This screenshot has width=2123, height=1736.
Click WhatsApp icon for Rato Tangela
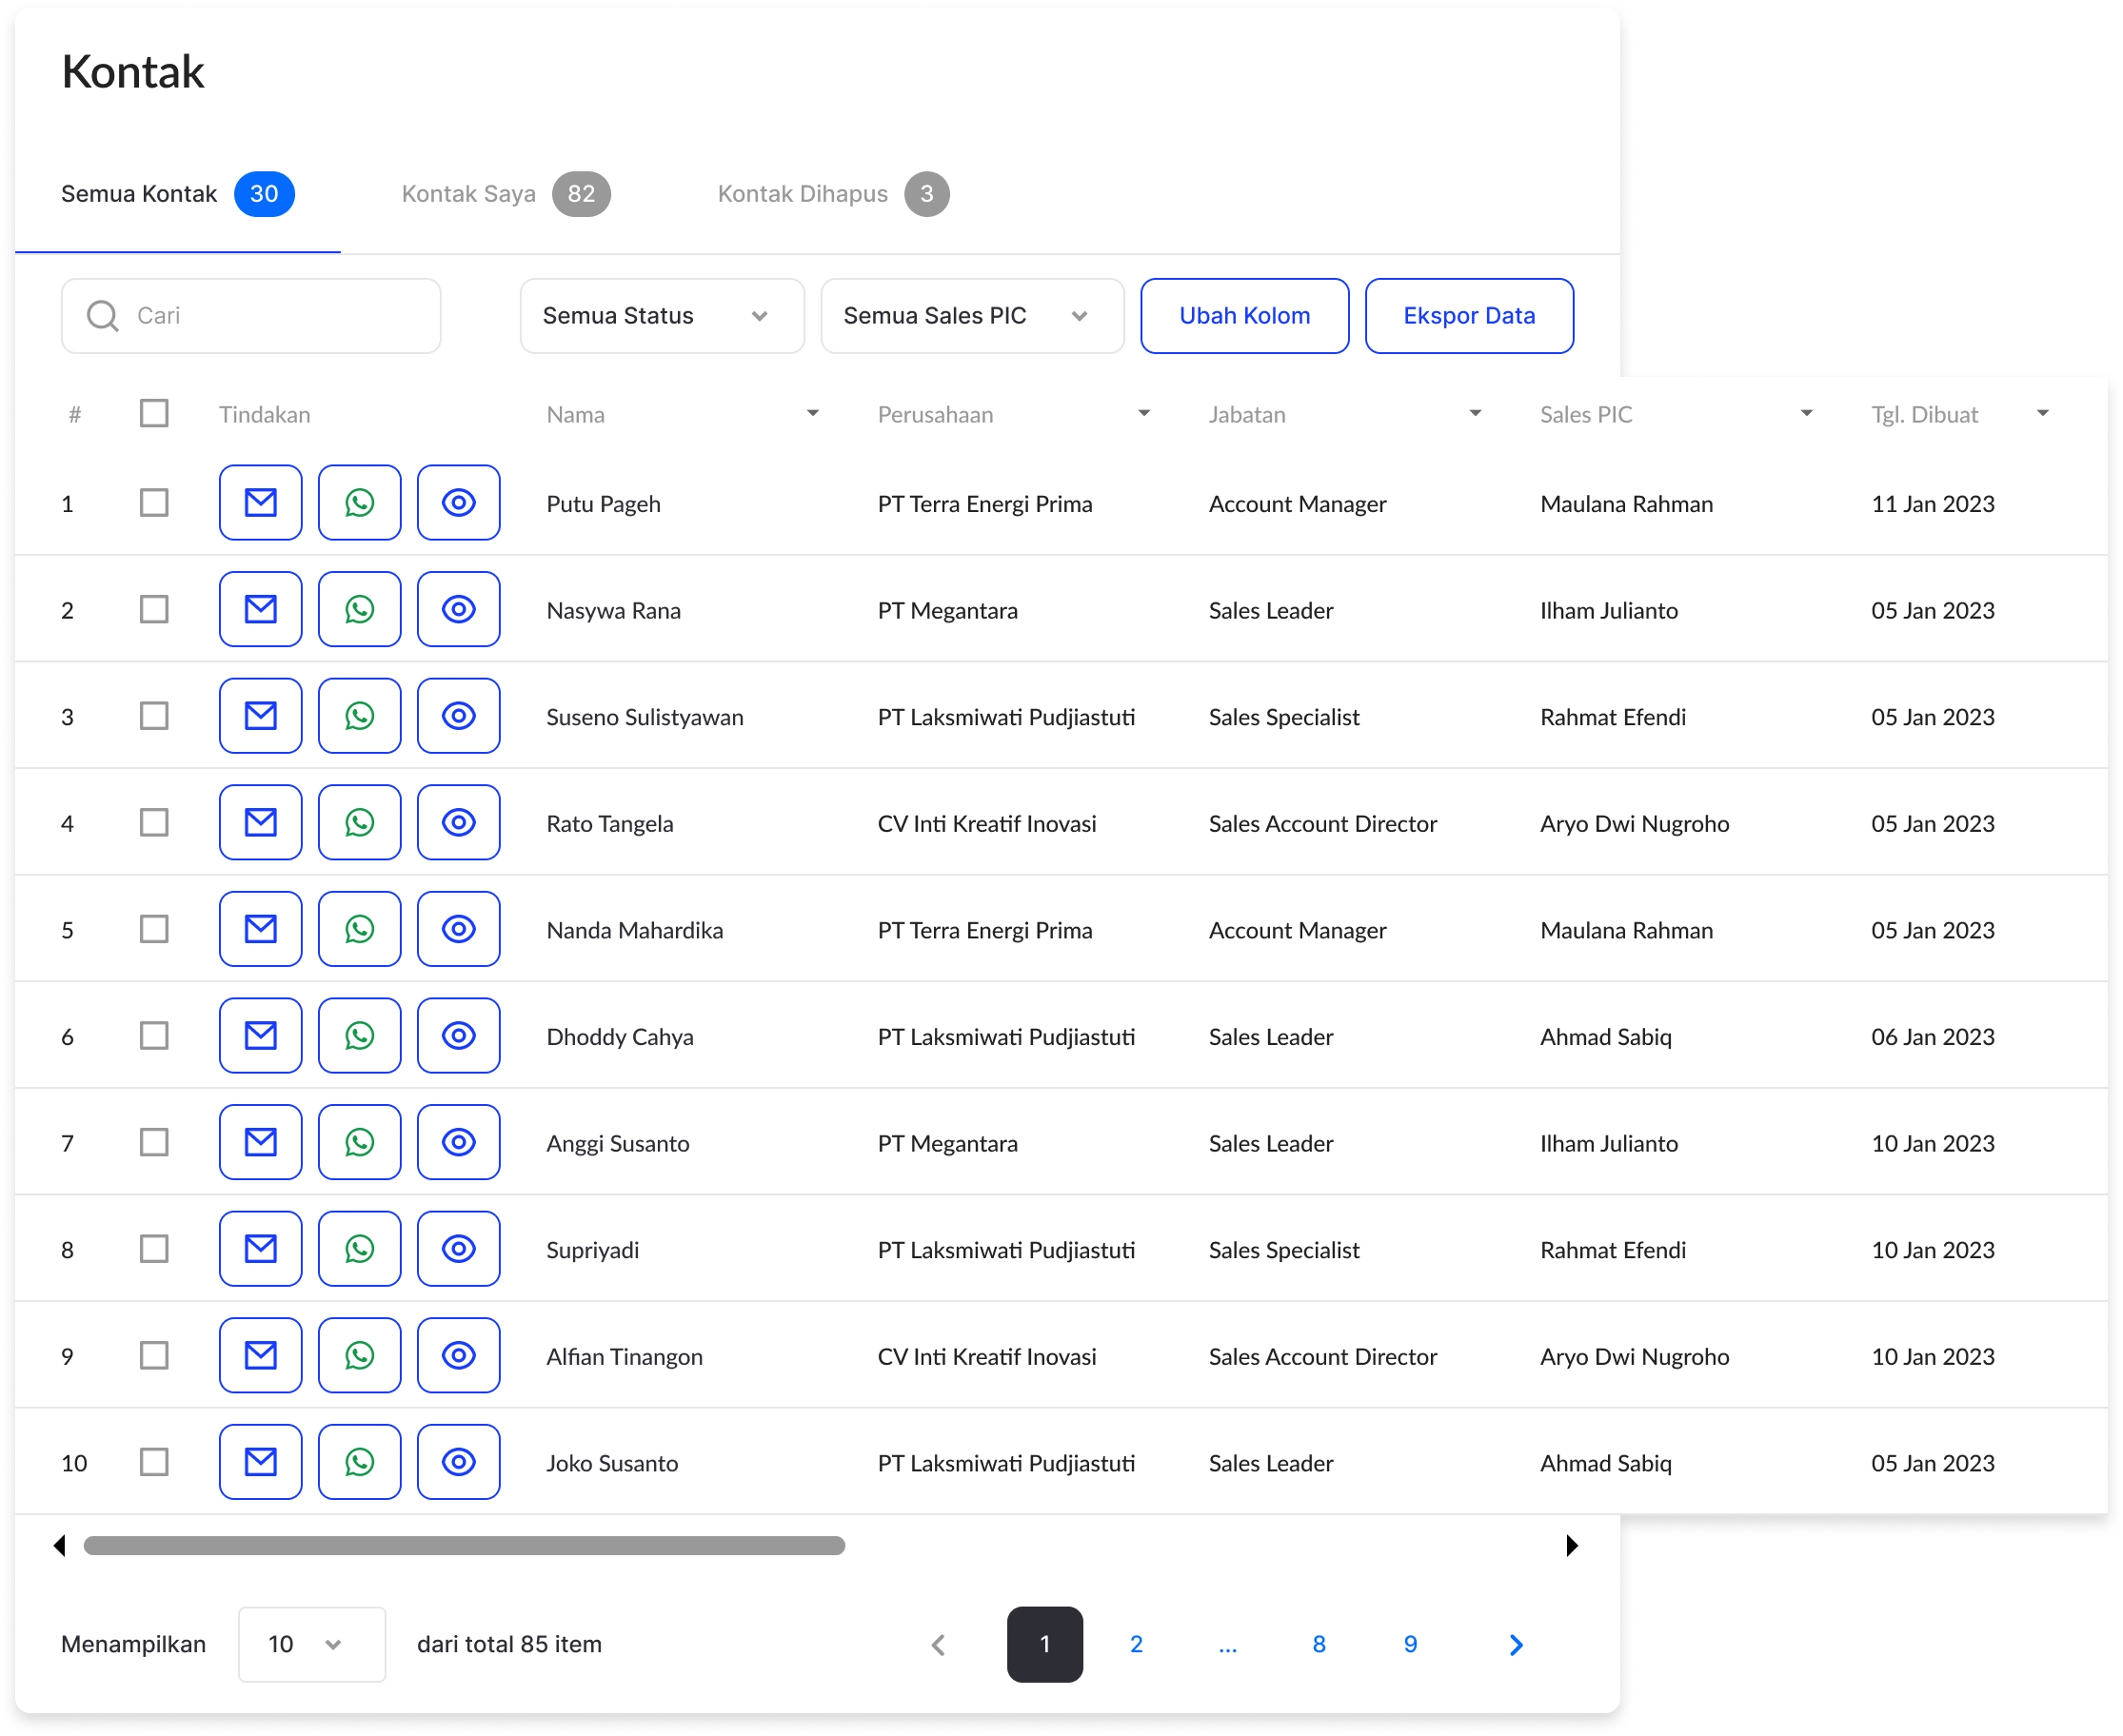tap(359, 822)
